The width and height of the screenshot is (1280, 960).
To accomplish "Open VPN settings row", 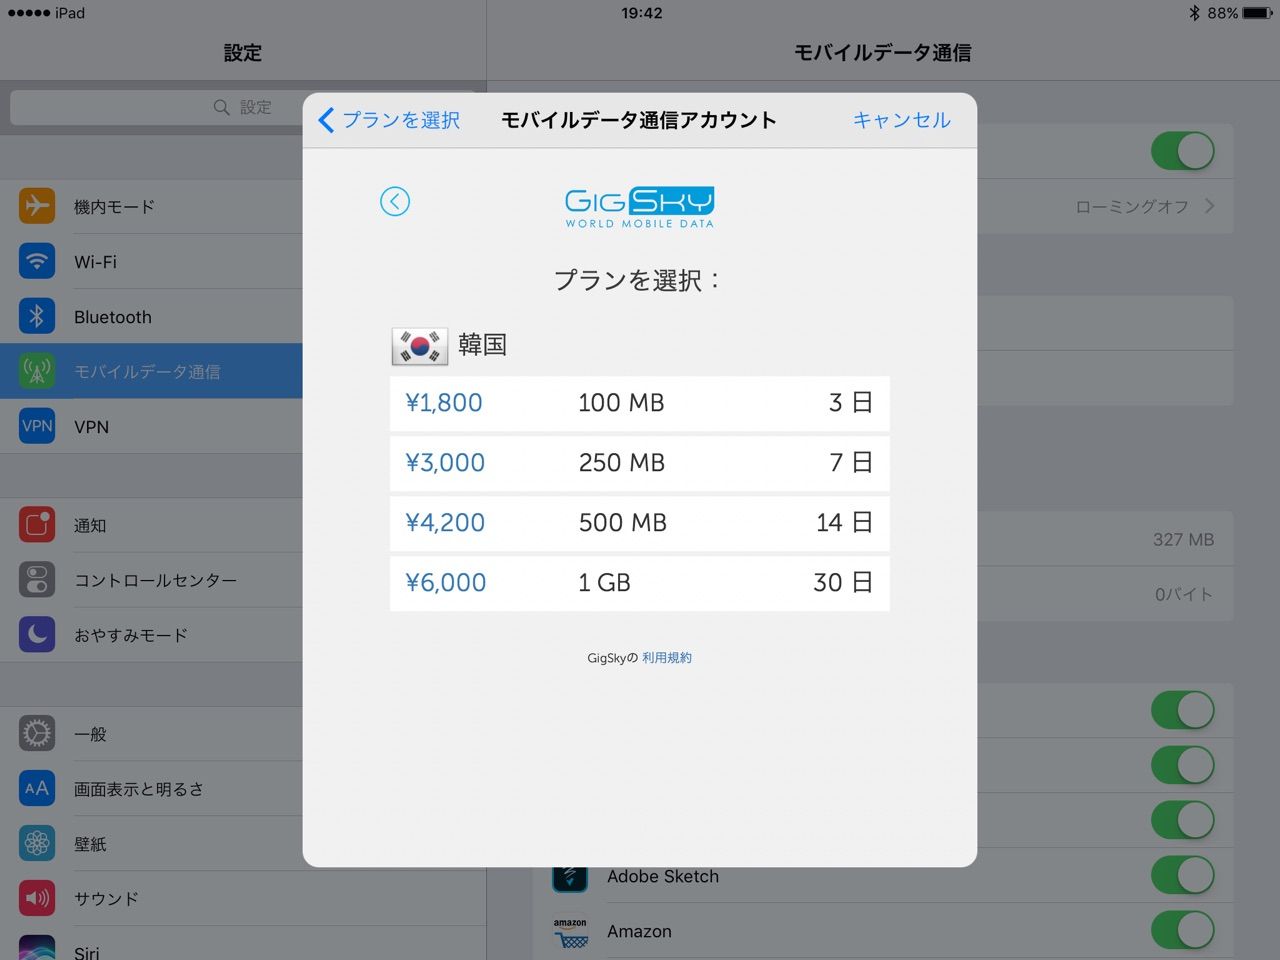I will (x=151, y=427).
